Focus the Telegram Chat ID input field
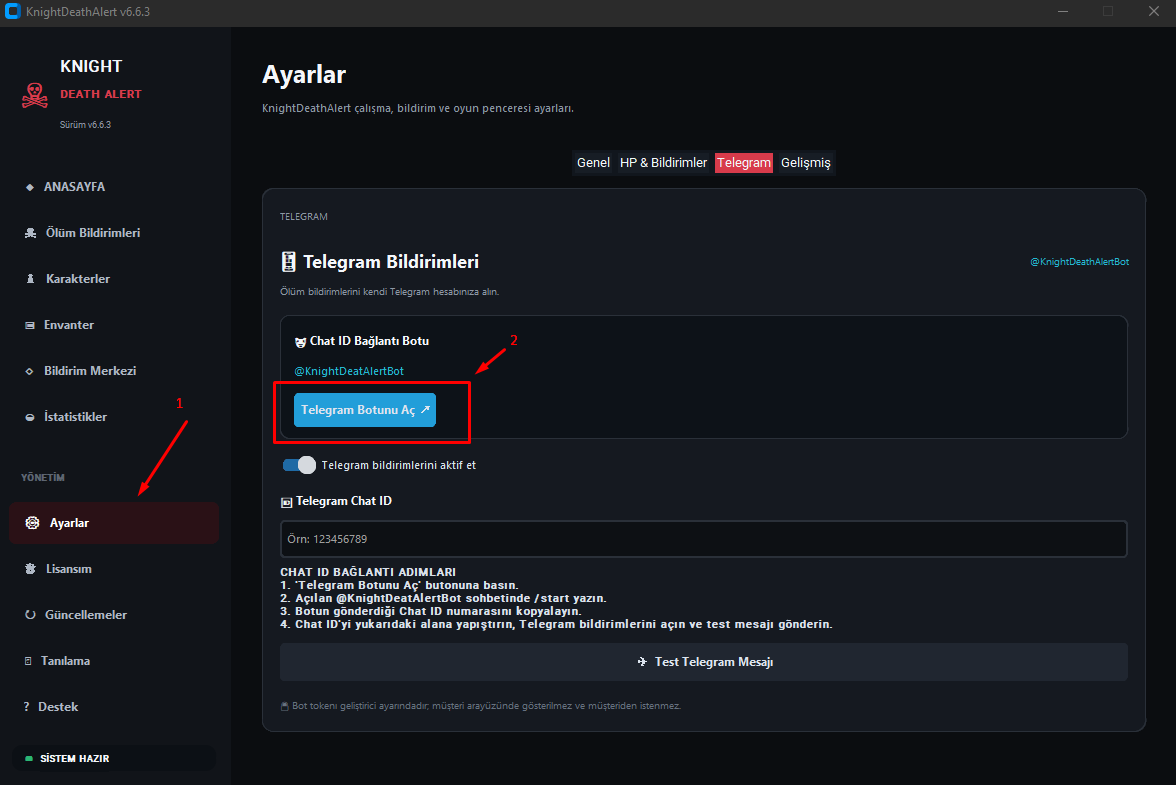The image size is (1176, 785). [x=704, y=539]
